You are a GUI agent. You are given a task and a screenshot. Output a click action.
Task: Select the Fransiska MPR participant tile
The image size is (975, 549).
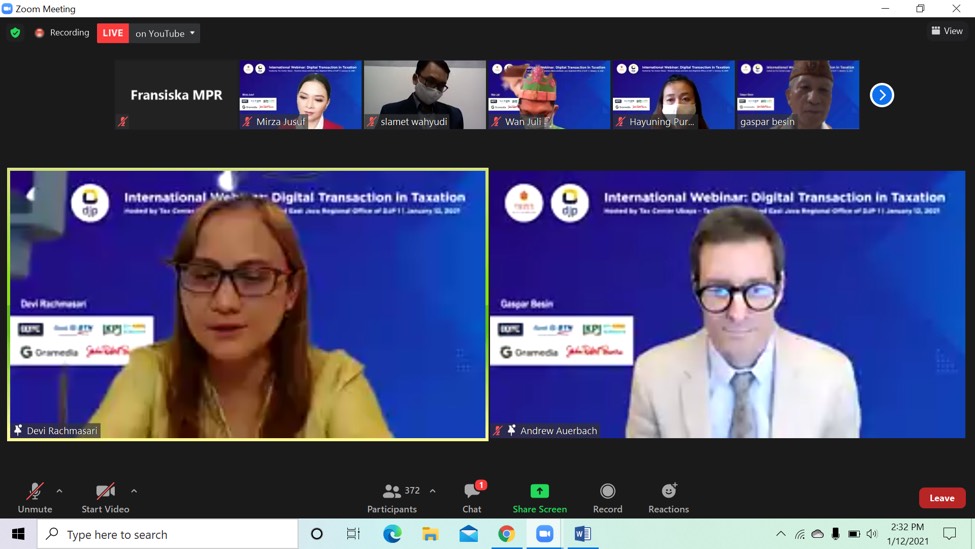[x=176, y=95]
